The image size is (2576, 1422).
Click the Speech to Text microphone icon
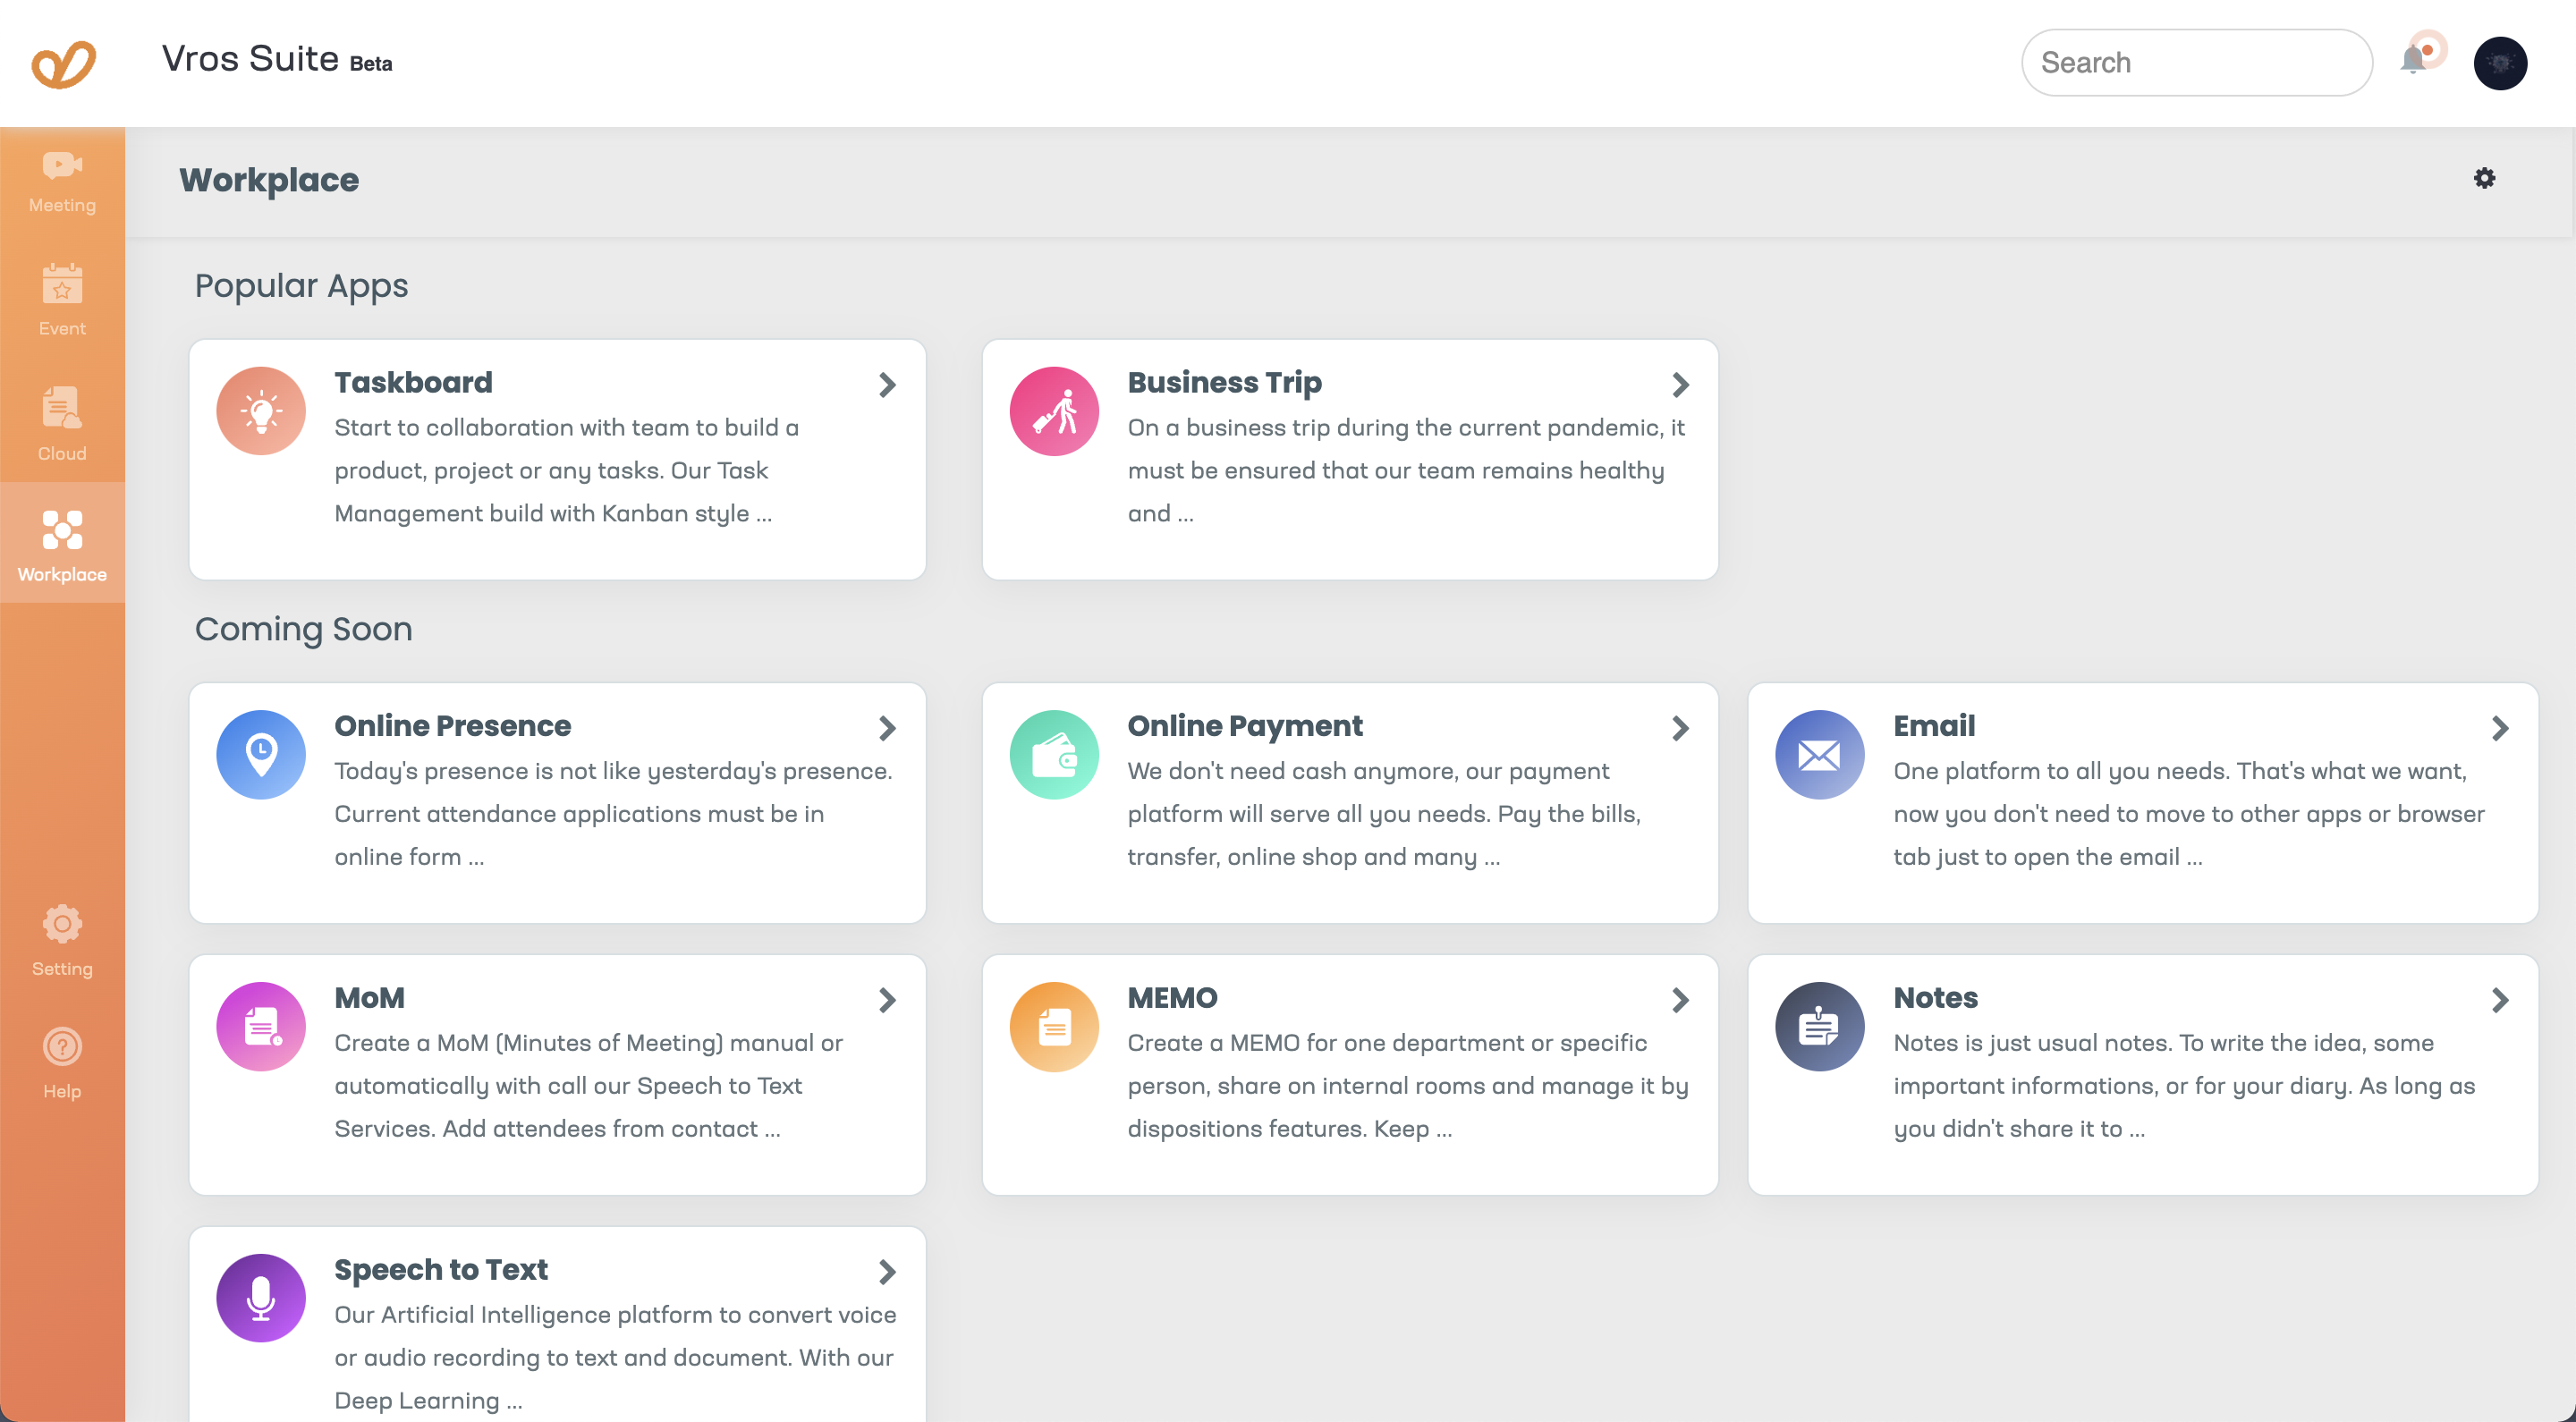261,1298
